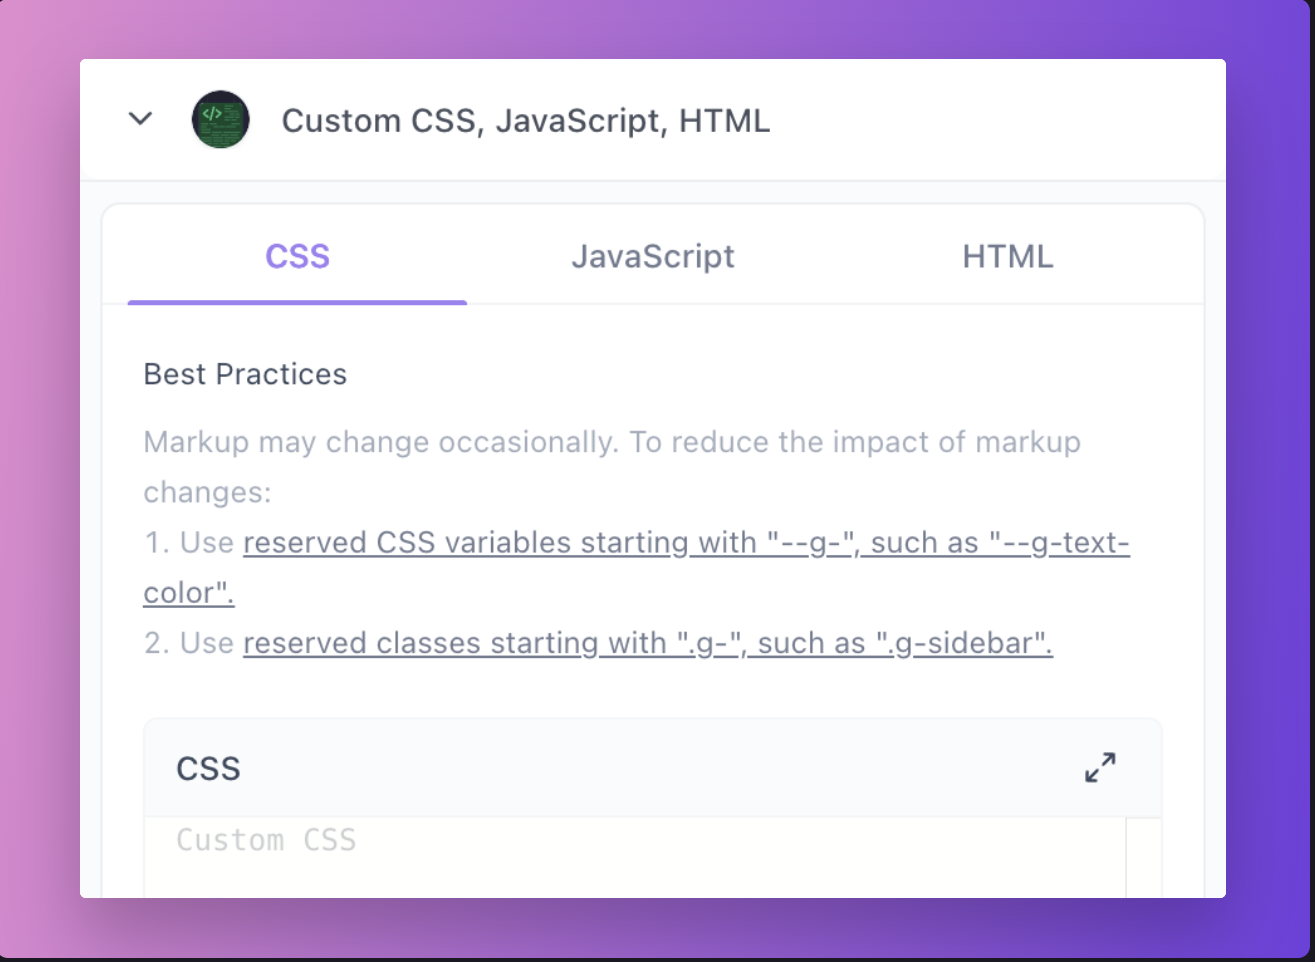Expand the CSS editor to fullscreen
This screenshot has height=962, width=1315.
(x=1100, y=767)
